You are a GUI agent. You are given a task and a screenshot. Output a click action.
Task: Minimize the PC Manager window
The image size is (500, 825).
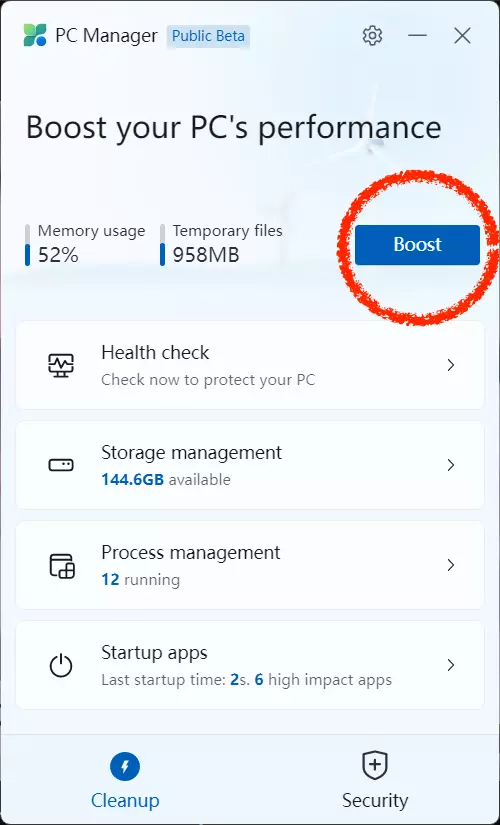(417, 36)
